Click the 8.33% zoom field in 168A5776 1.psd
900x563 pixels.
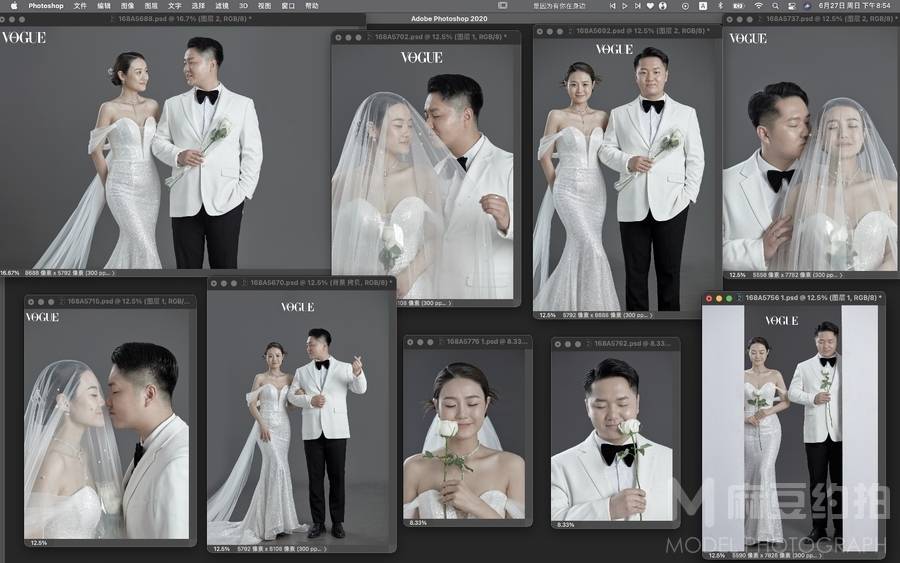click(418, 523)
